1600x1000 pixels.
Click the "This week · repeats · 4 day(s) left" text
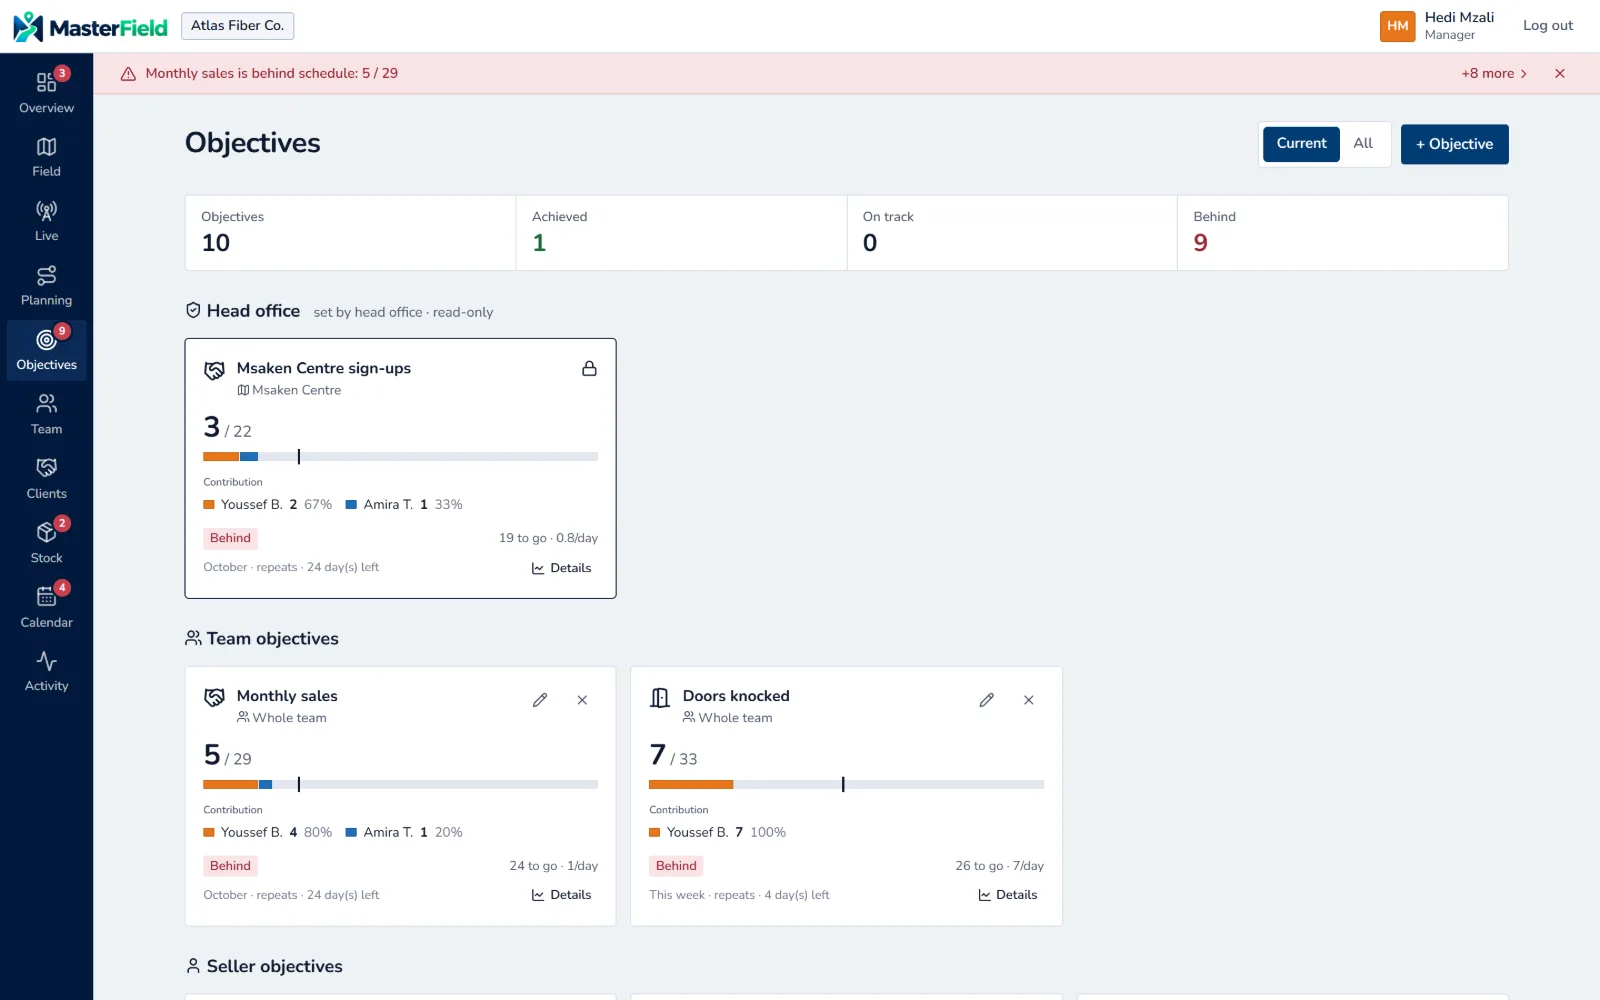tap(739, 895)
